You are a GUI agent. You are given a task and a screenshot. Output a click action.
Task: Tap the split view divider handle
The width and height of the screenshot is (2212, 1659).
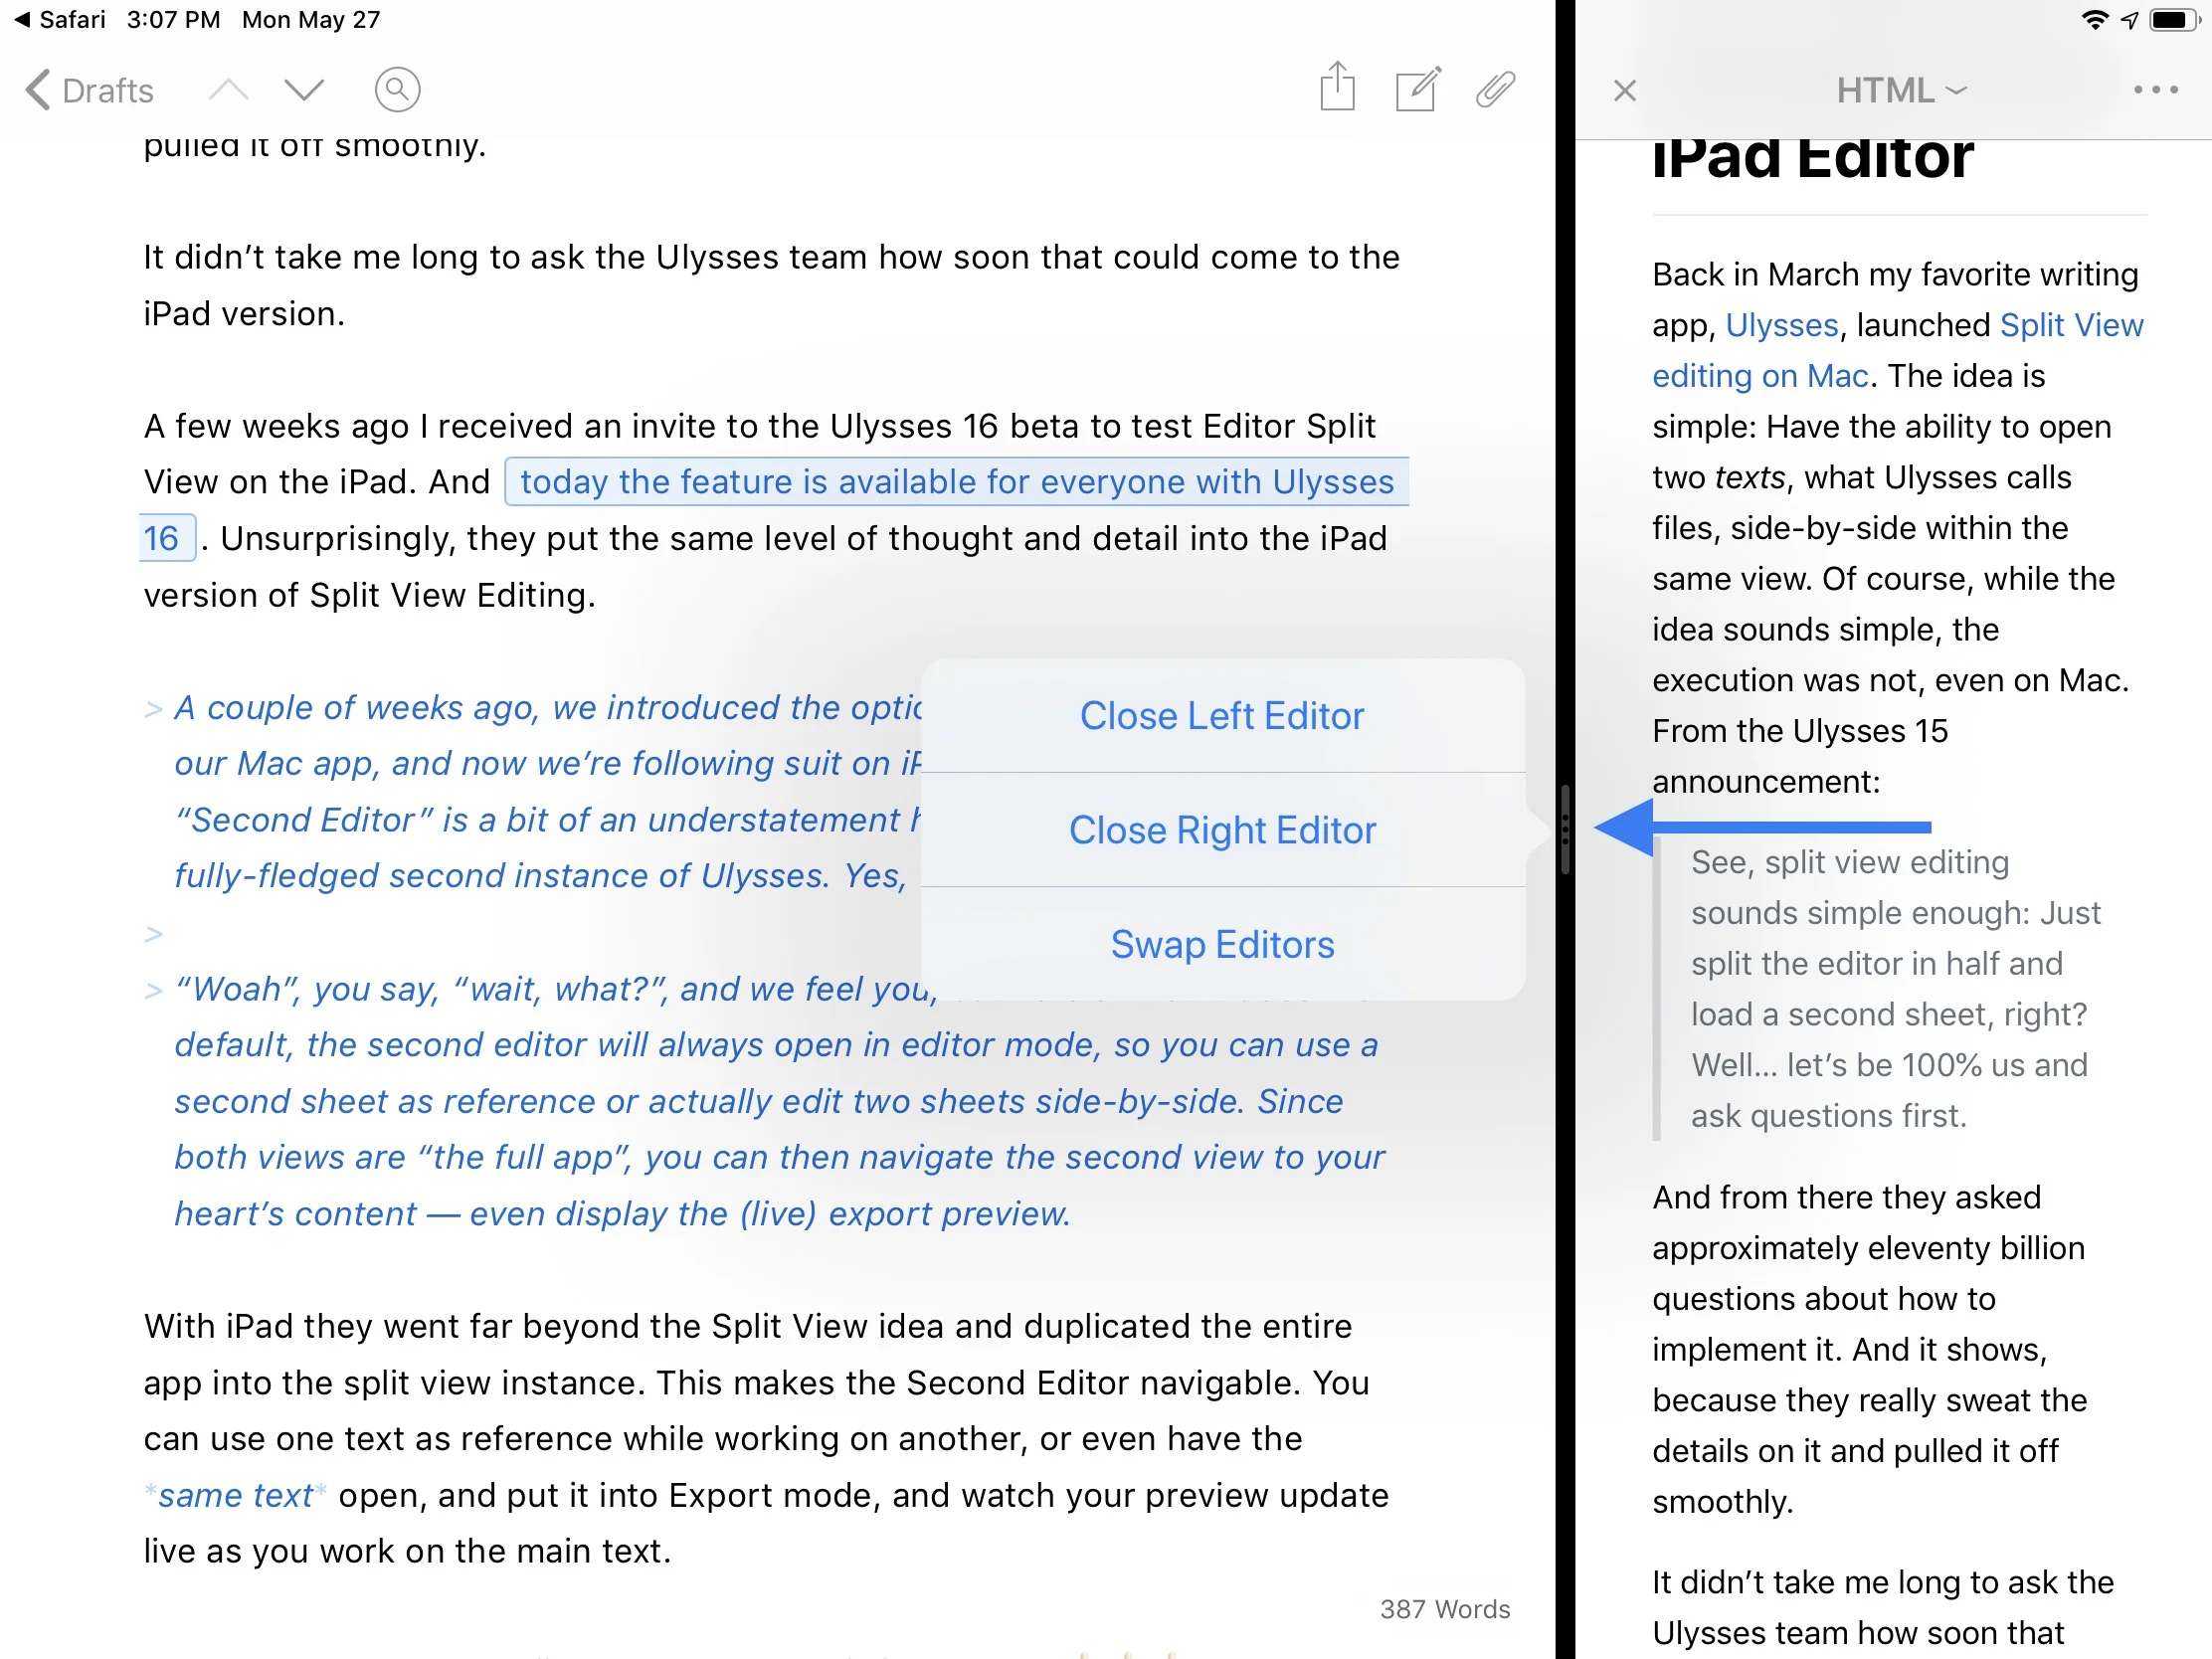[1565, 829]
